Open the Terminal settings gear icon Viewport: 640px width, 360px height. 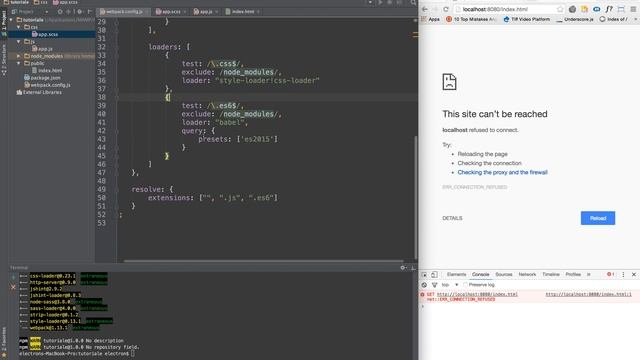[x=403, y=268]
